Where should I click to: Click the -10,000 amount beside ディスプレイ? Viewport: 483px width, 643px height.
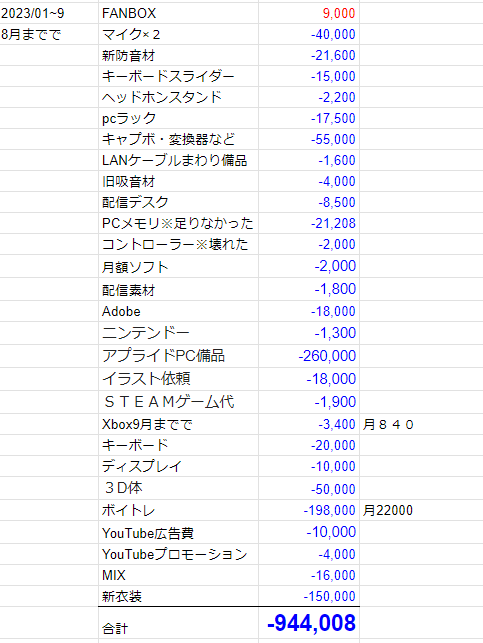click(x=309, y=466)
